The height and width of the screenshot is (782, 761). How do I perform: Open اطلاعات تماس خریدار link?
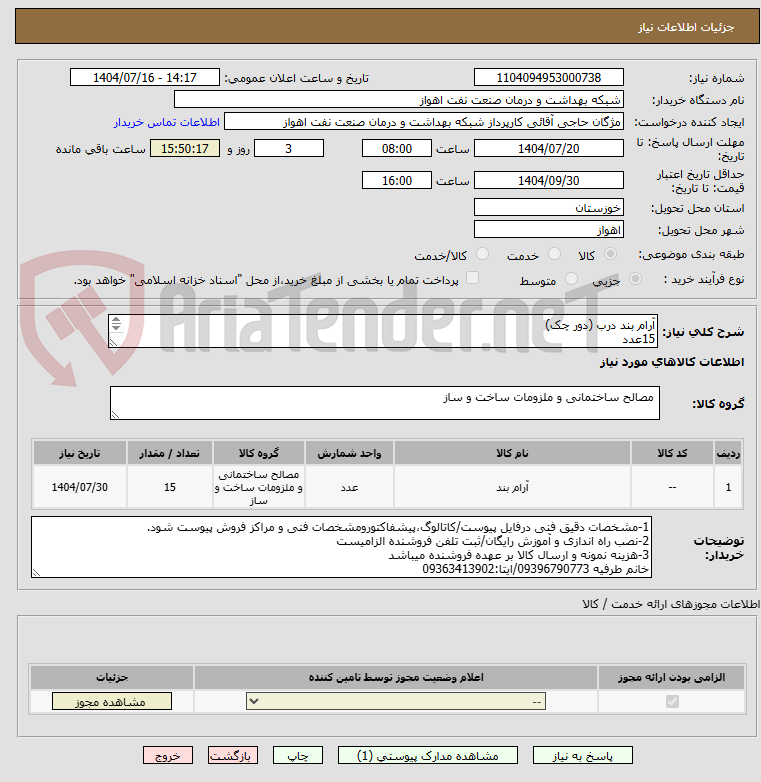tap(167, 122)
